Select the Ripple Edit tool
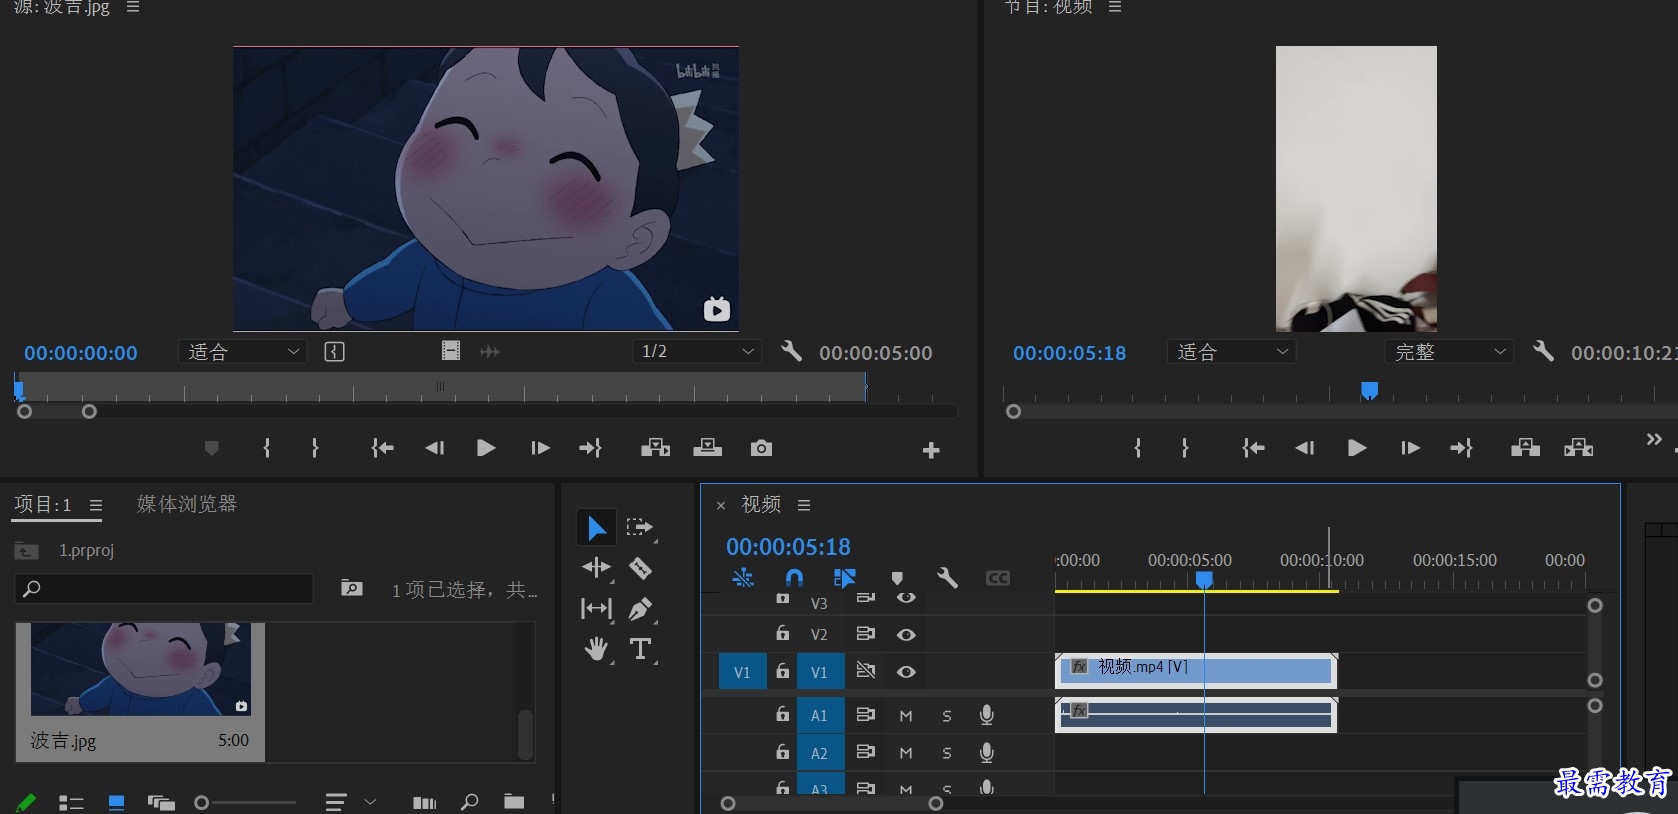The height and width of the screenshot is (814, 1678). pyautogui.click(x=596, y=568)
